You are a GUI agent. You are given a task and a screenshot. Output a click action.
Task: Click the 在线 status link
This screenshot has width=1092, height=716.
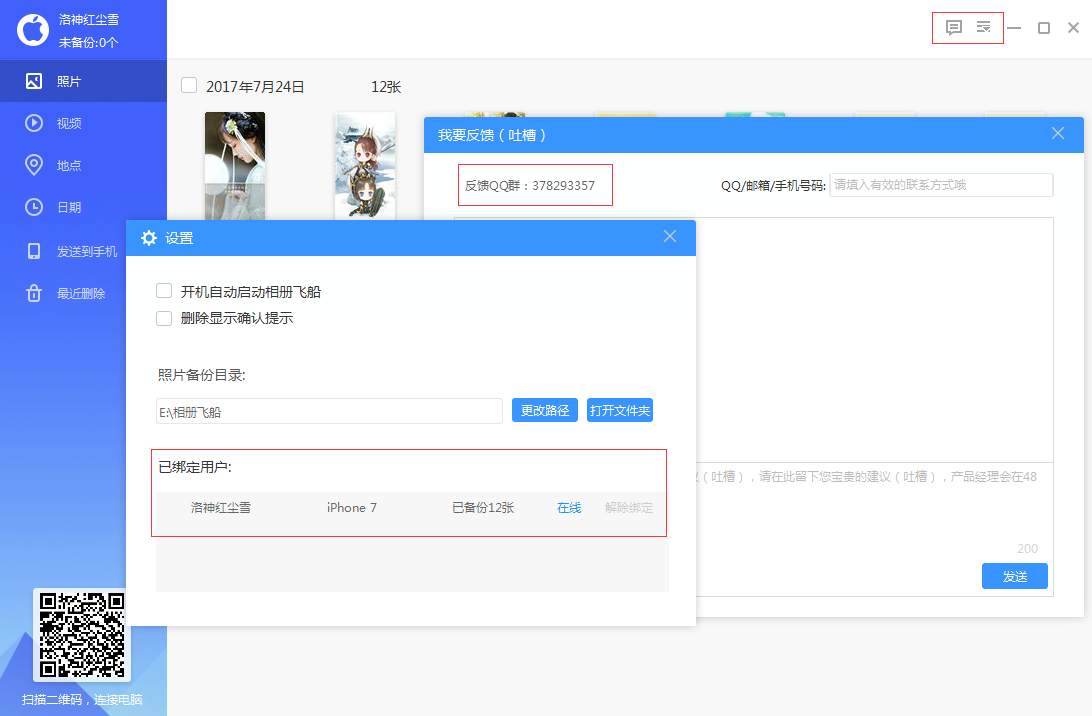[x=569, y=508]
